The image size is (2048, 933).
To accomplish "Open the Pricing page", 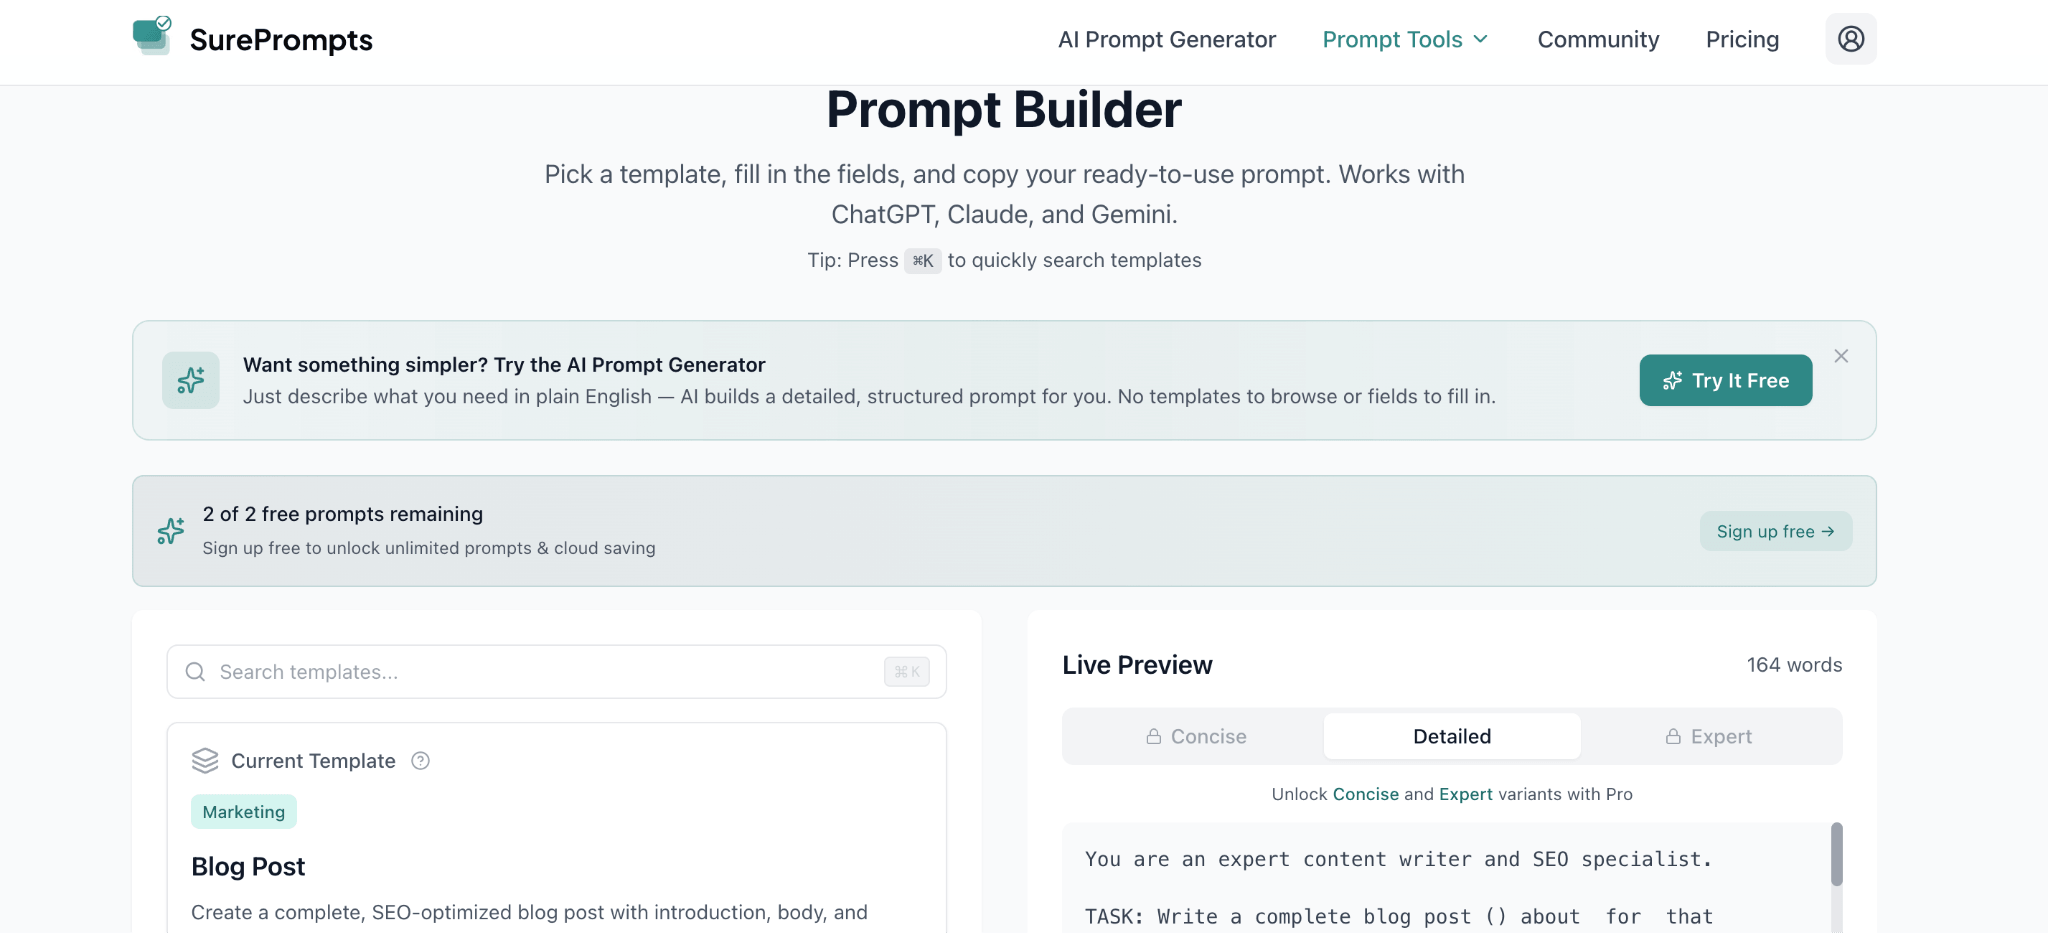I will point(1742,40).
